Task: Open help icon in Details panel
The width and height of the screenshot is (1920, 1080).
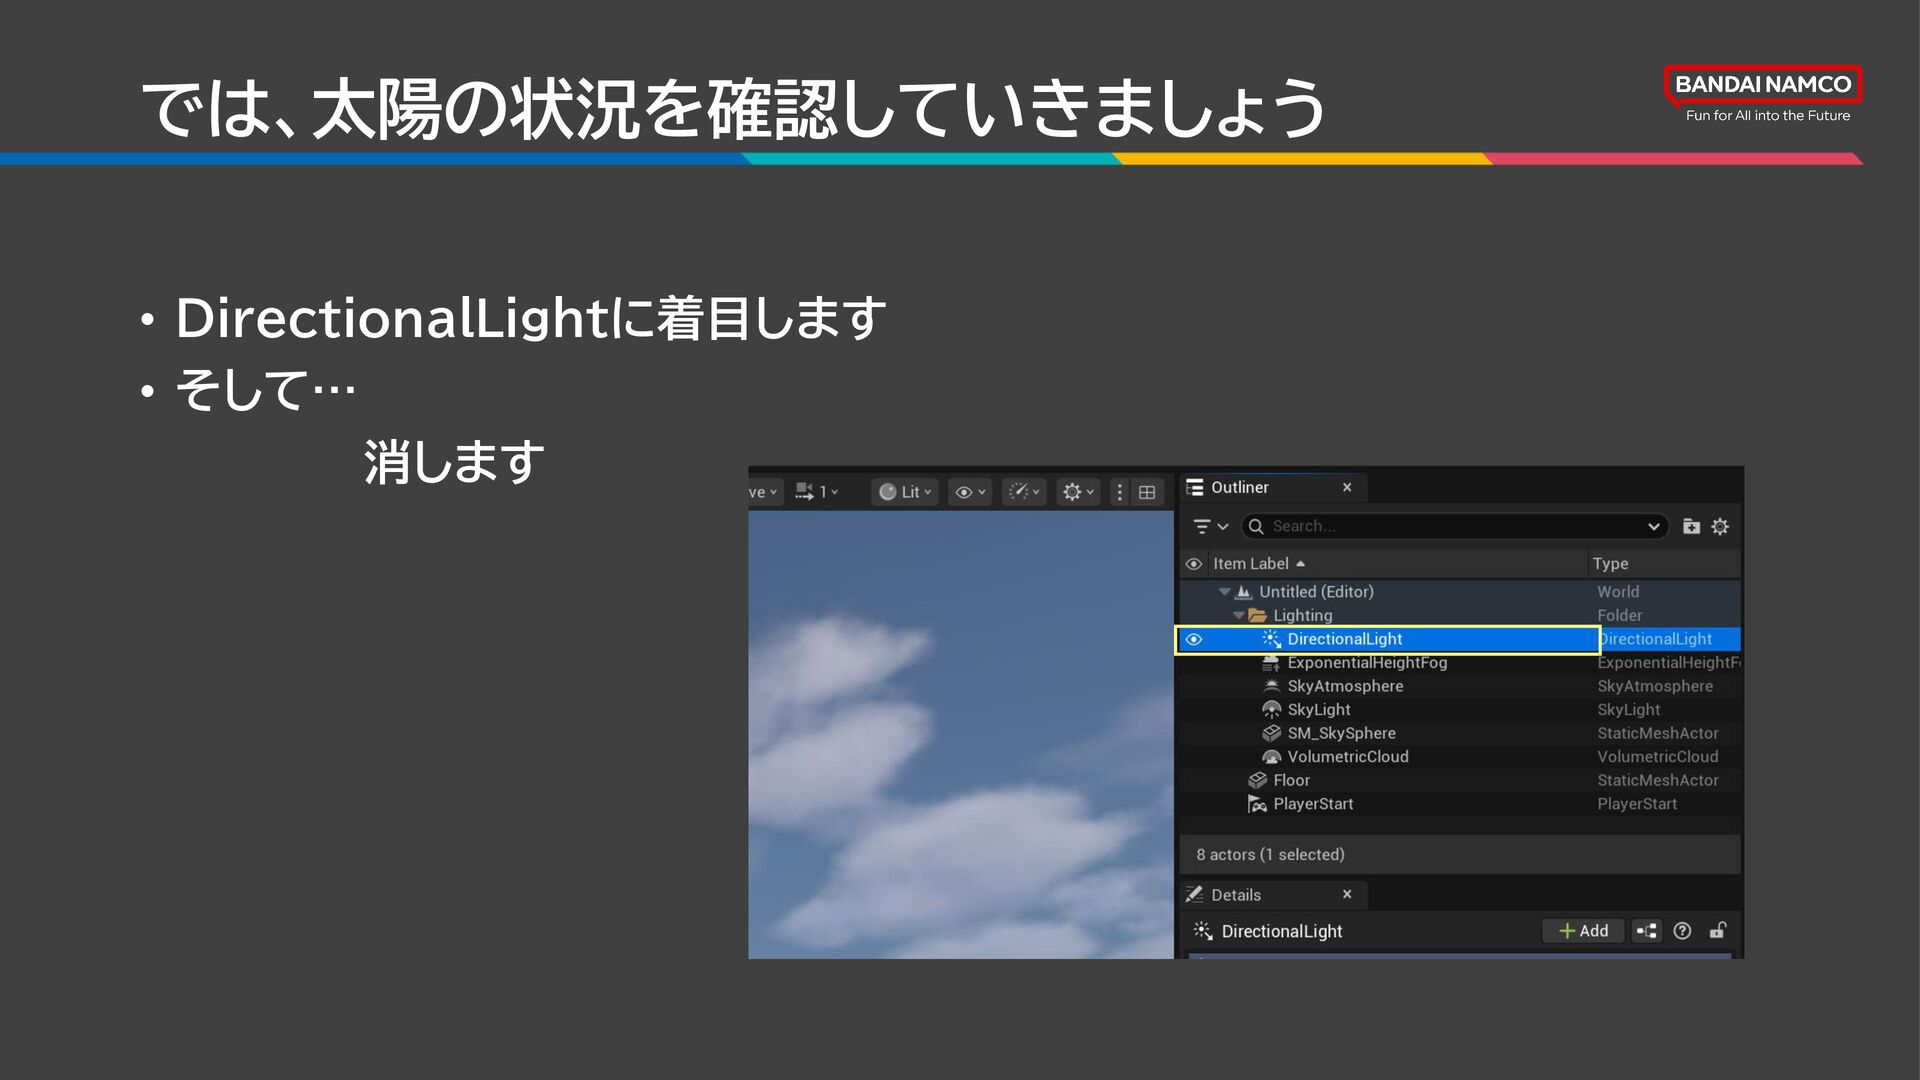Action: coord(1682,931)
